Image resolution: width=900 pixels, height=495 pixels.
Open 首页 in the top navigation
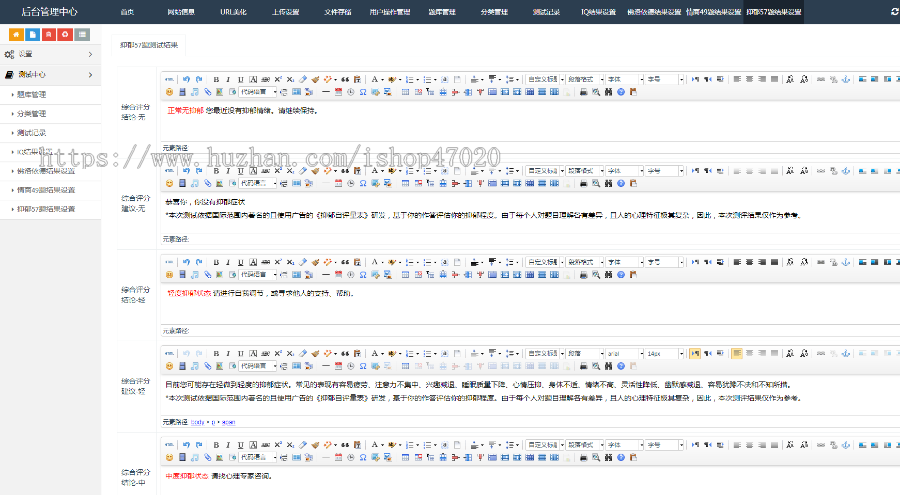click(127, 11)
